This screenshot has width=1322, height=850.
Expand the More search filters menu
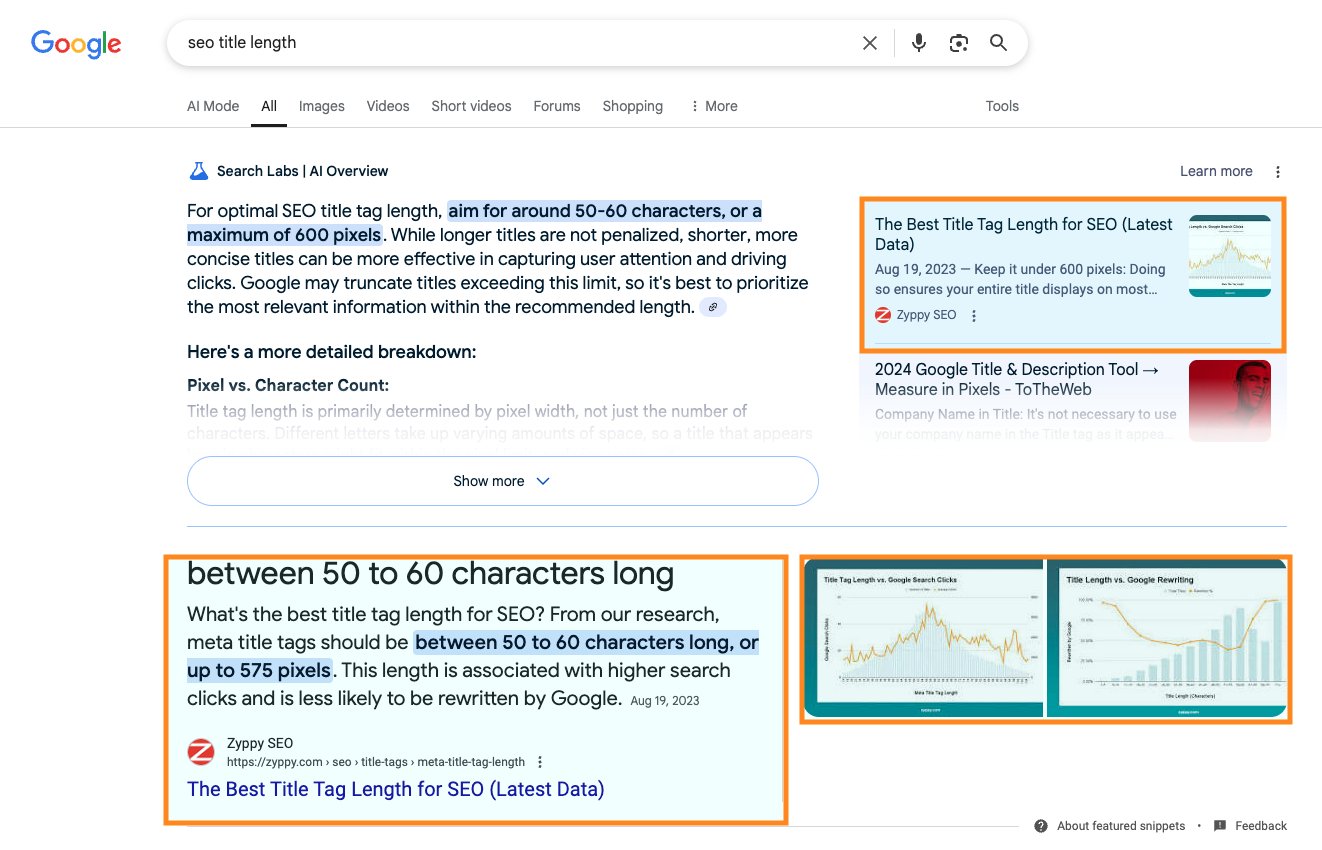tap(714, 106)
